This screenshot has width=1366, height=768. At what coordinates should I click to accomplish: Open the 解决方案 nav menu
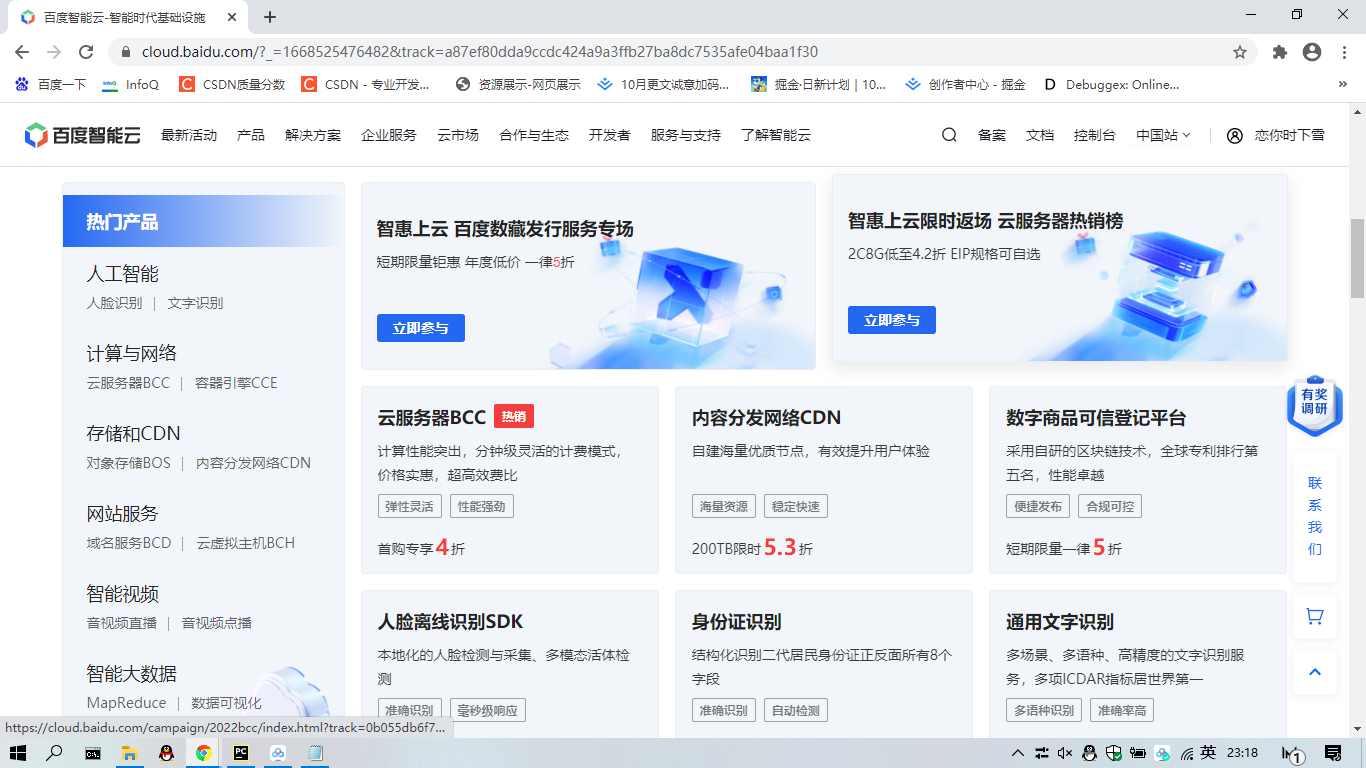[x=313, y=135]
